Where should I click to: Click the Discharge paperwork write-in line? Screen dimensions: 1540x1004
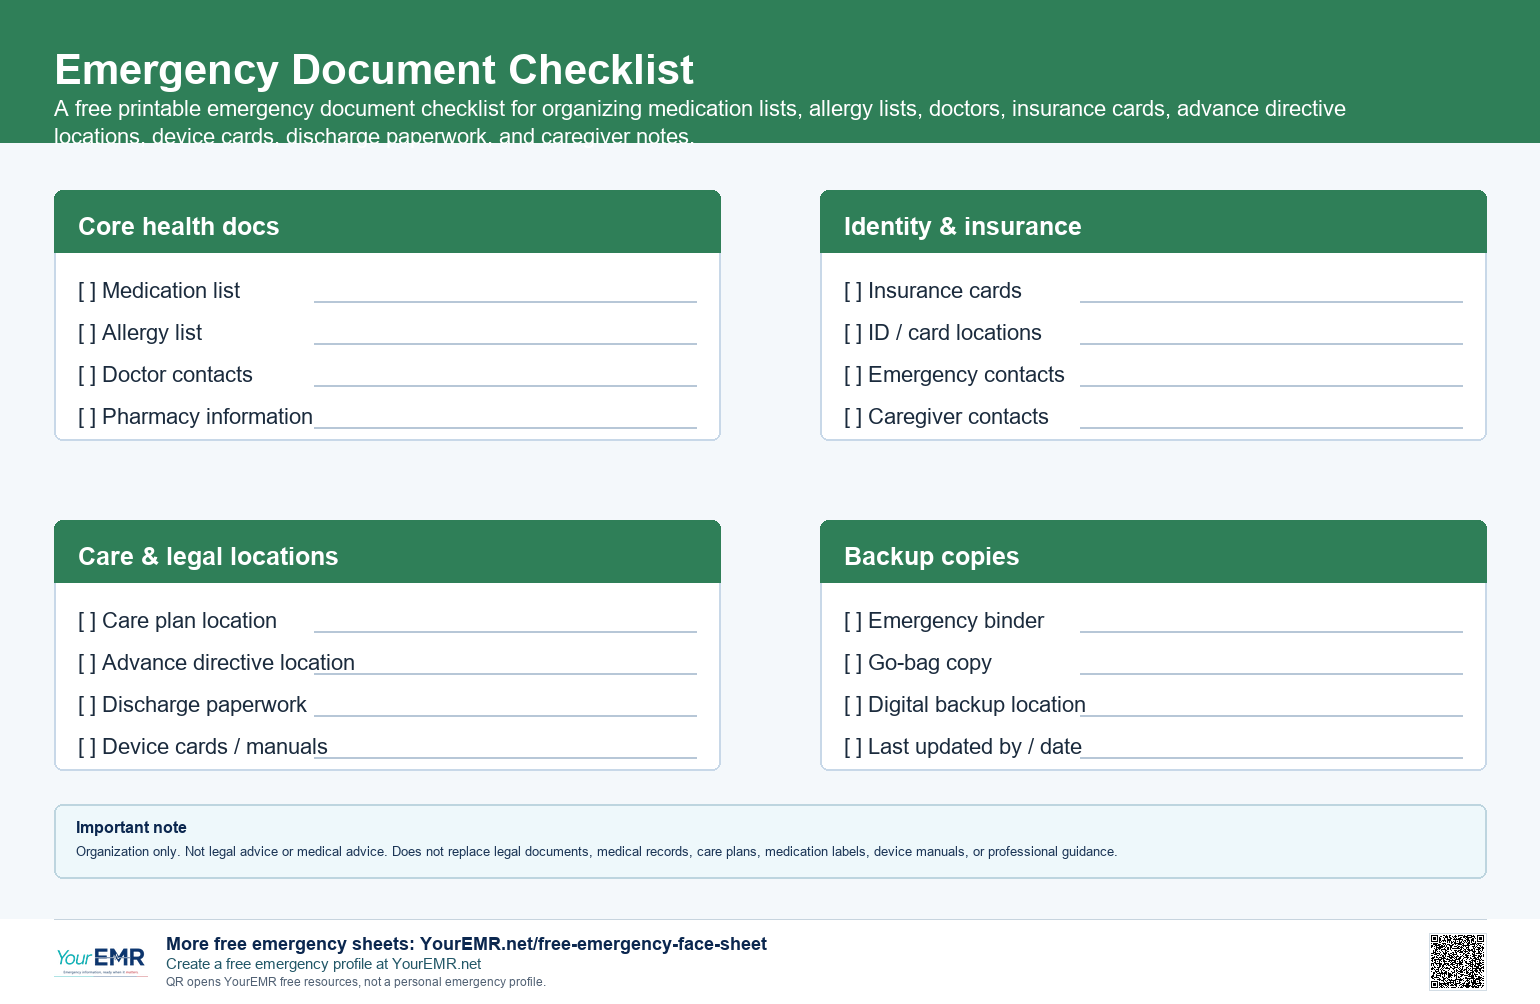pyautogui.click(x=505, y=715)
